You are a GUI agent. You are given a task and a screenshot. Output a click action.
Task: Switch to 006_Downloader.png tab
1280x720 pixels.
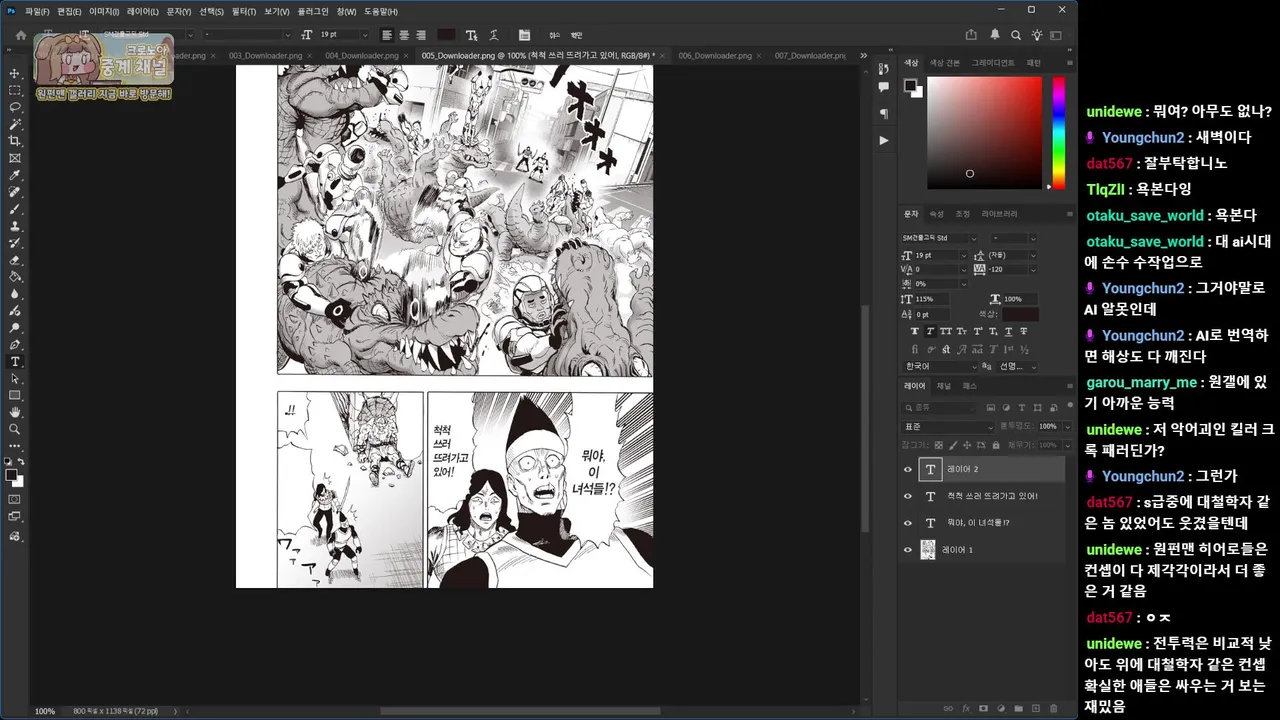715,55
